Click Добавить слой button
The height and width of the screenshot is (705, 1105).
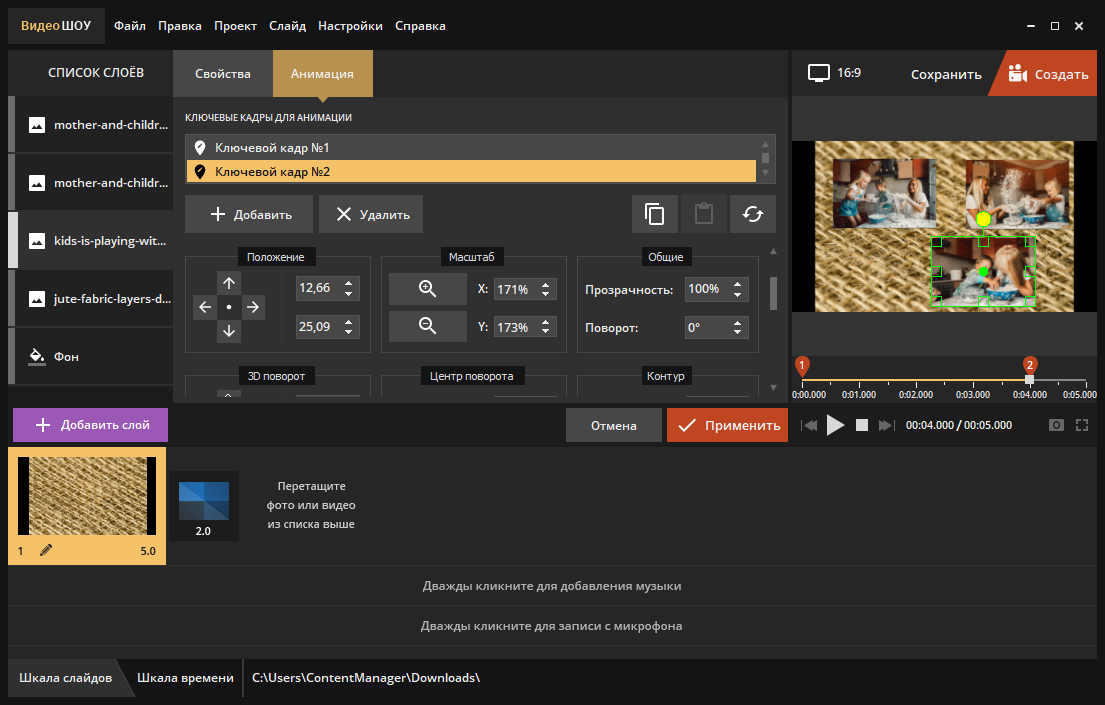[90, 425]
